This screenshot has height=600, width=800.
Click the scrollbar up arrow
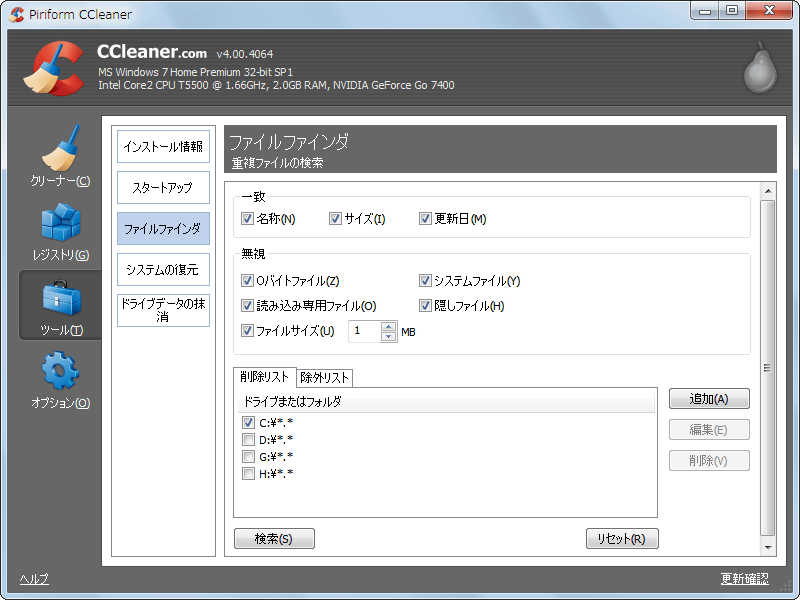(x=768, y=191)
